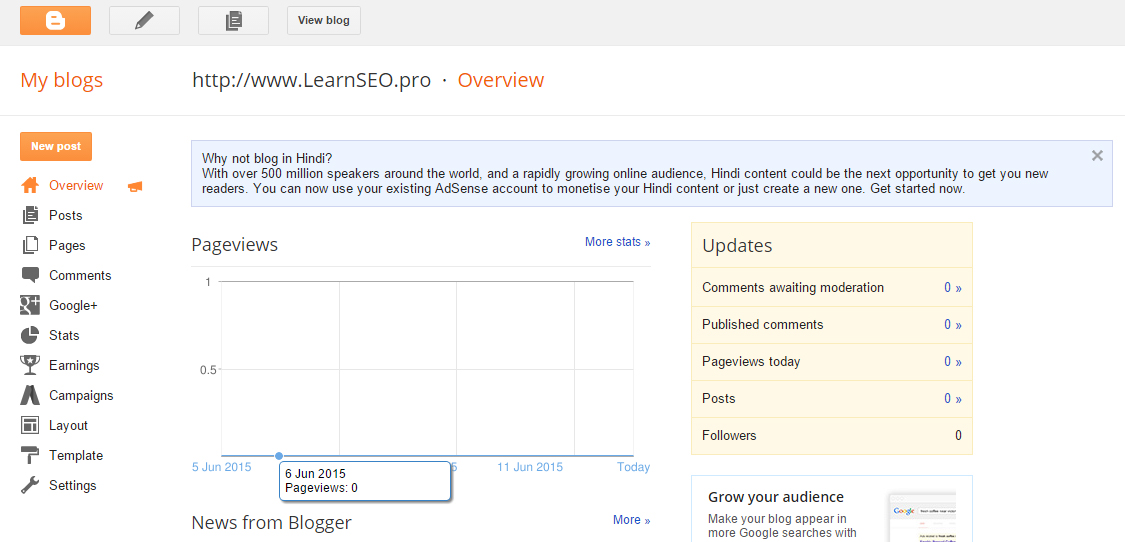Click the Why not blog in Hindi? text
1125x542 pixels.
tap(267, 158)
